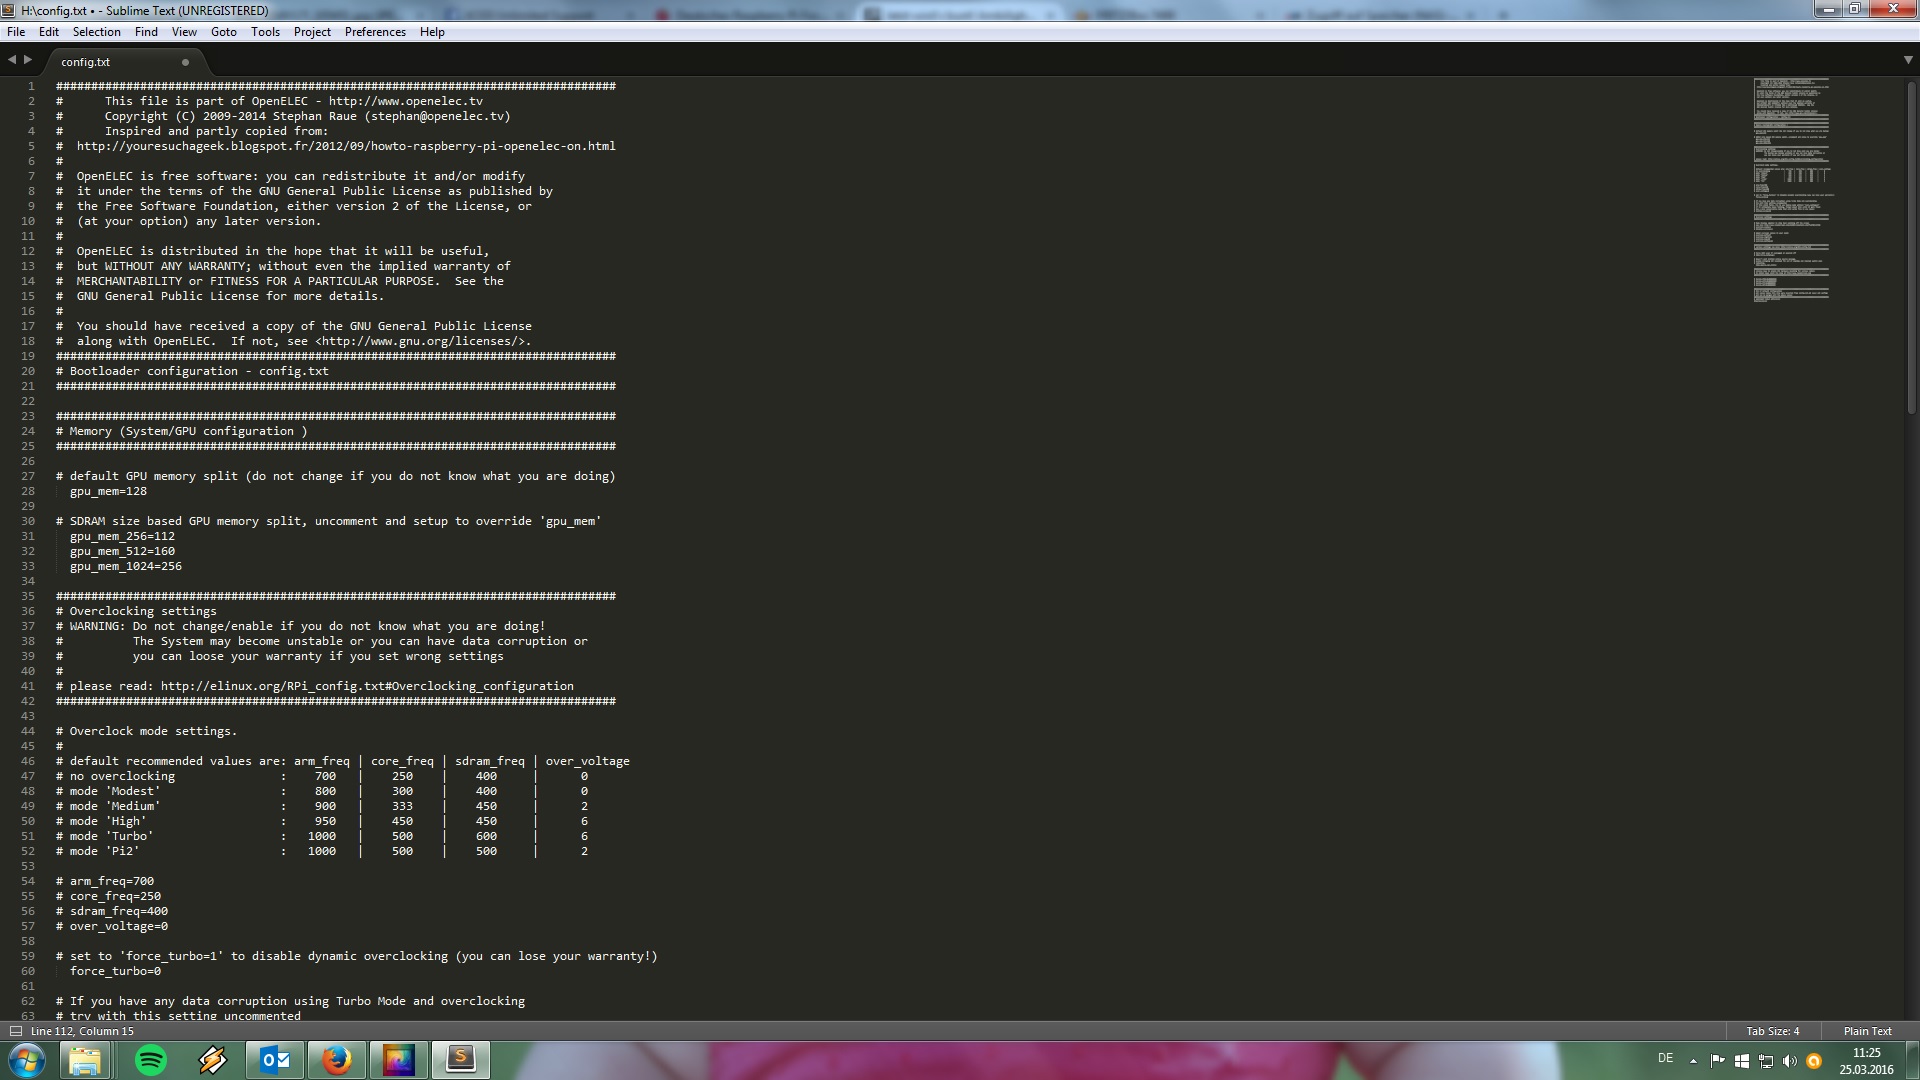Open the Preferences menu

click(375, 32)
